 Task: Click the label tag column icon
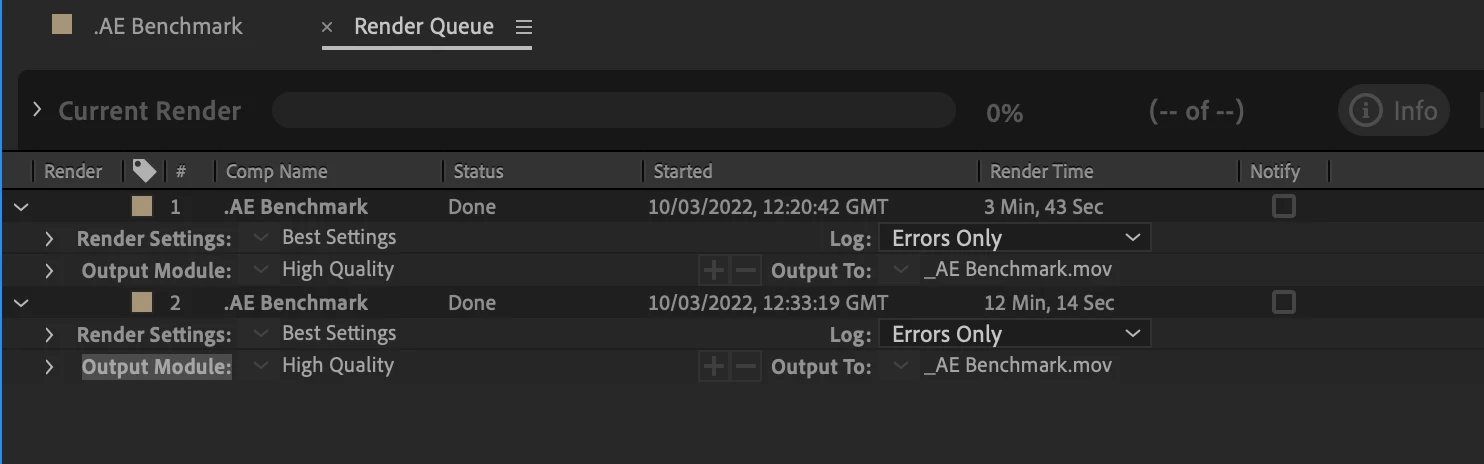pos(144,171)
